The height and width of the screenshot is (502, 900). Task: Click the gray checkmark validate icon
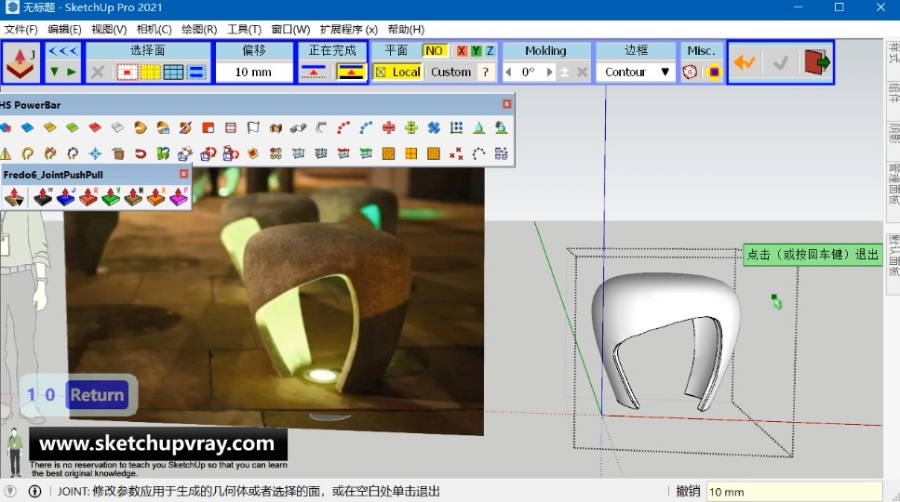point(780,63)
